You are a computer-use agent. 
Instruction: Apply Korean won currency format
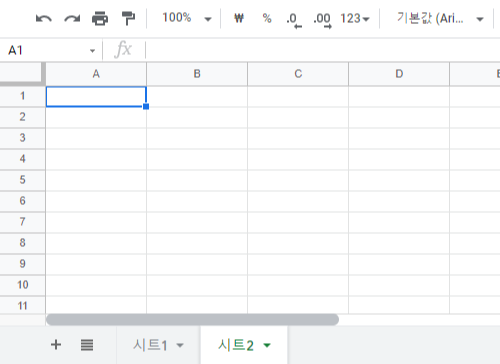239,18
